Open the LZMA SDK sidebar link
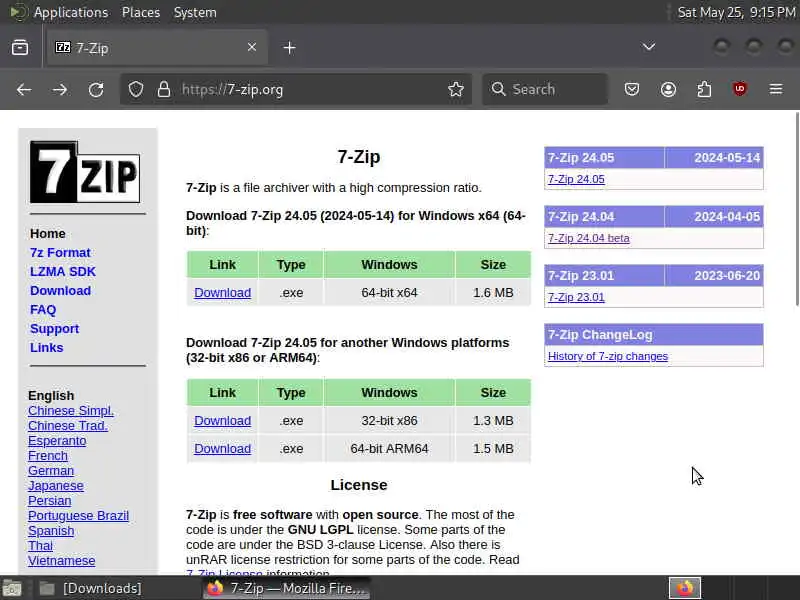 coord(63,271)
